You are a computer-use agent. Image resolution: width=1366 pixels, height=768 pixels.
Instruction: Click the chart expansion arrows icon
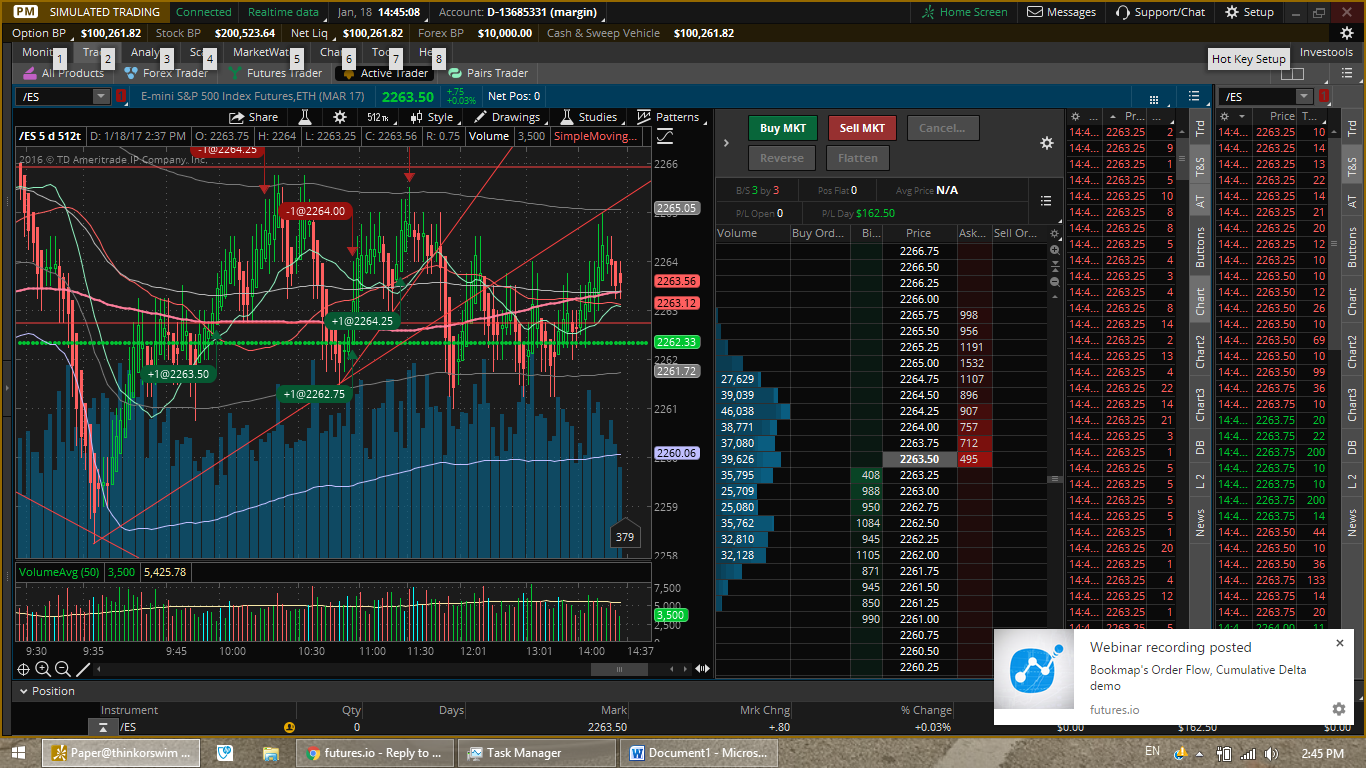(703, 669)
